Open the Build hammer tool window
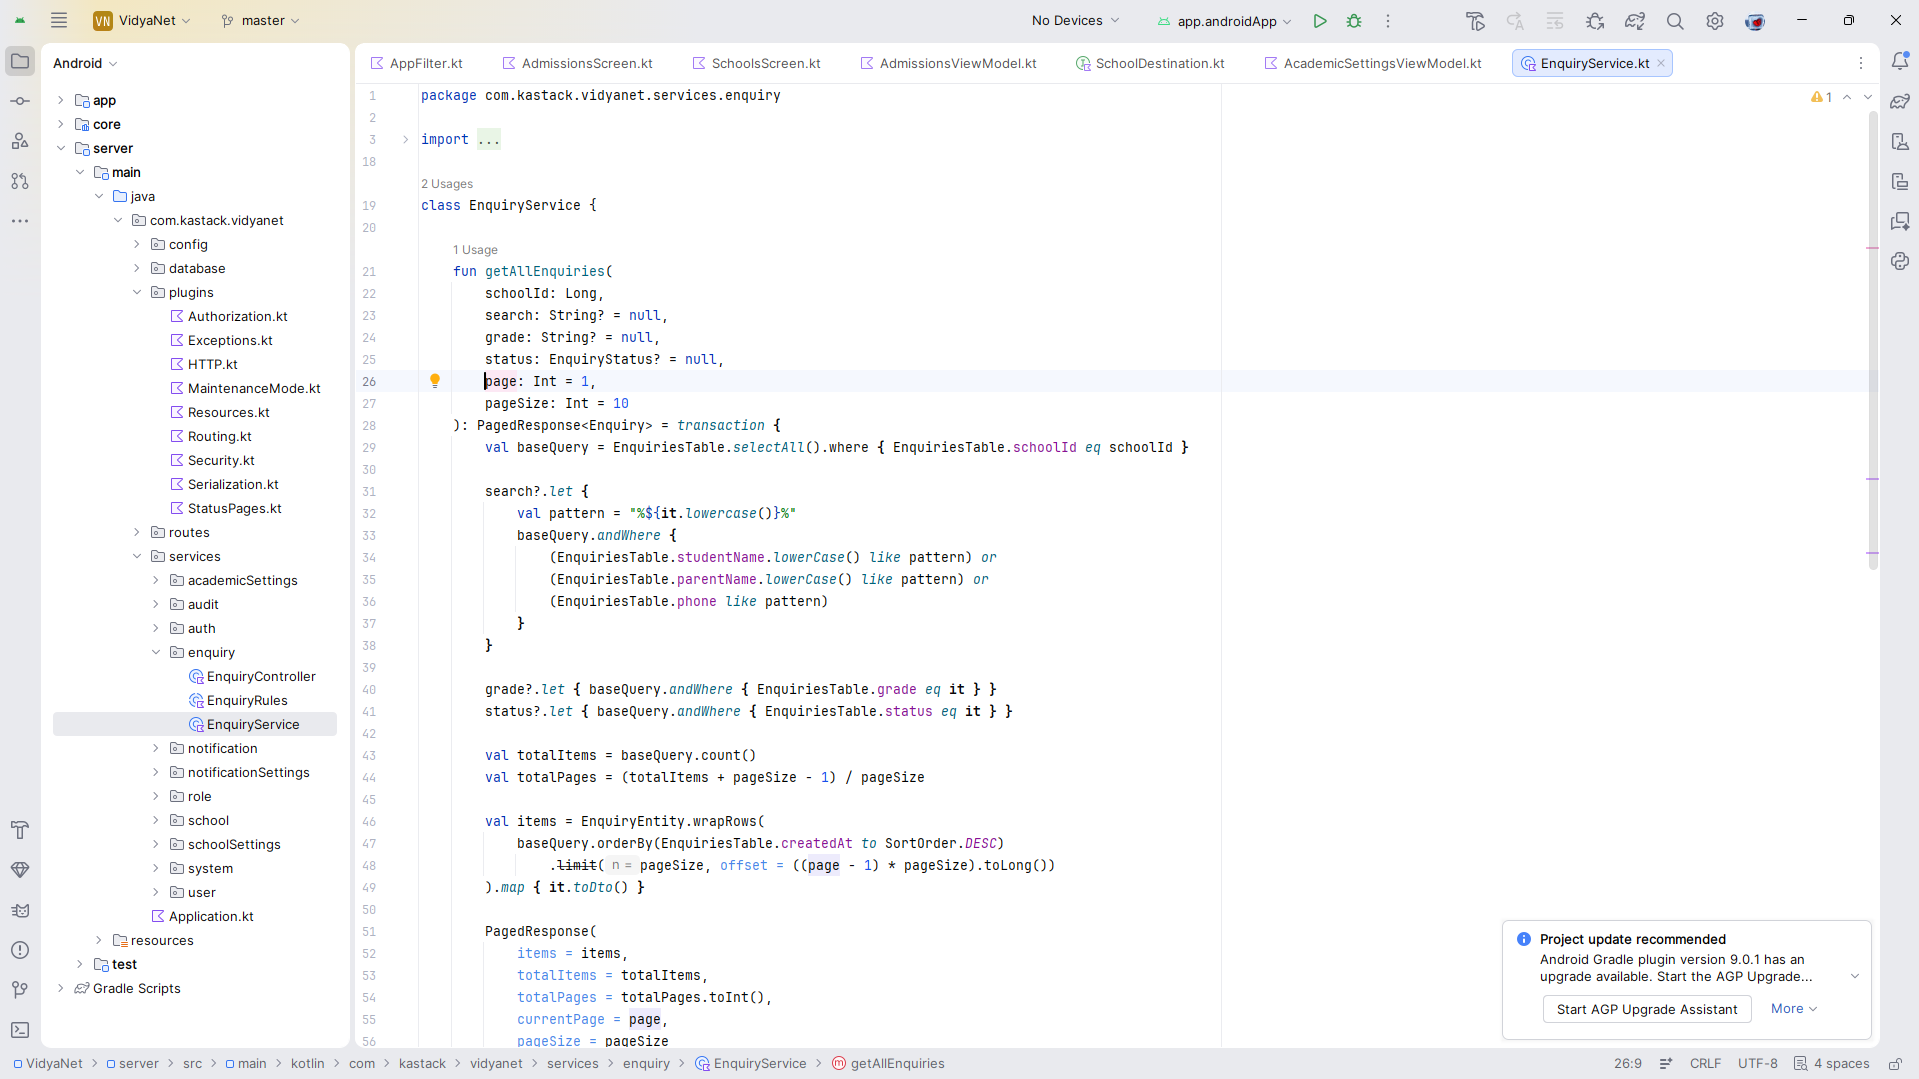Viewport: 1919px width, 1079px height. coord(20,830)
